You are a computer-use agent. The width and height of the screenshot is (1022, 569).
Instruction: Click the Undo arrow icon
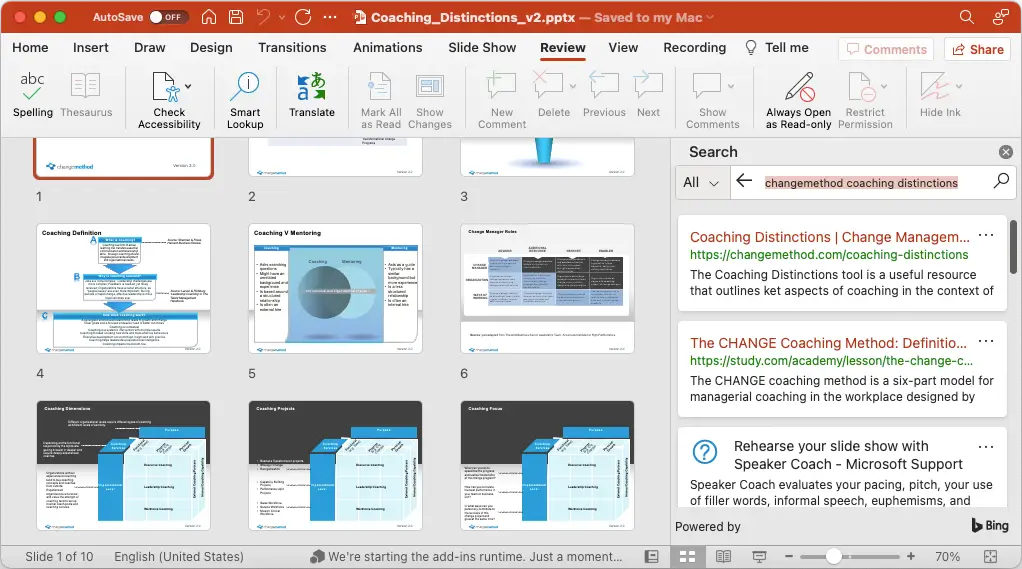click(x=263, y=17)
